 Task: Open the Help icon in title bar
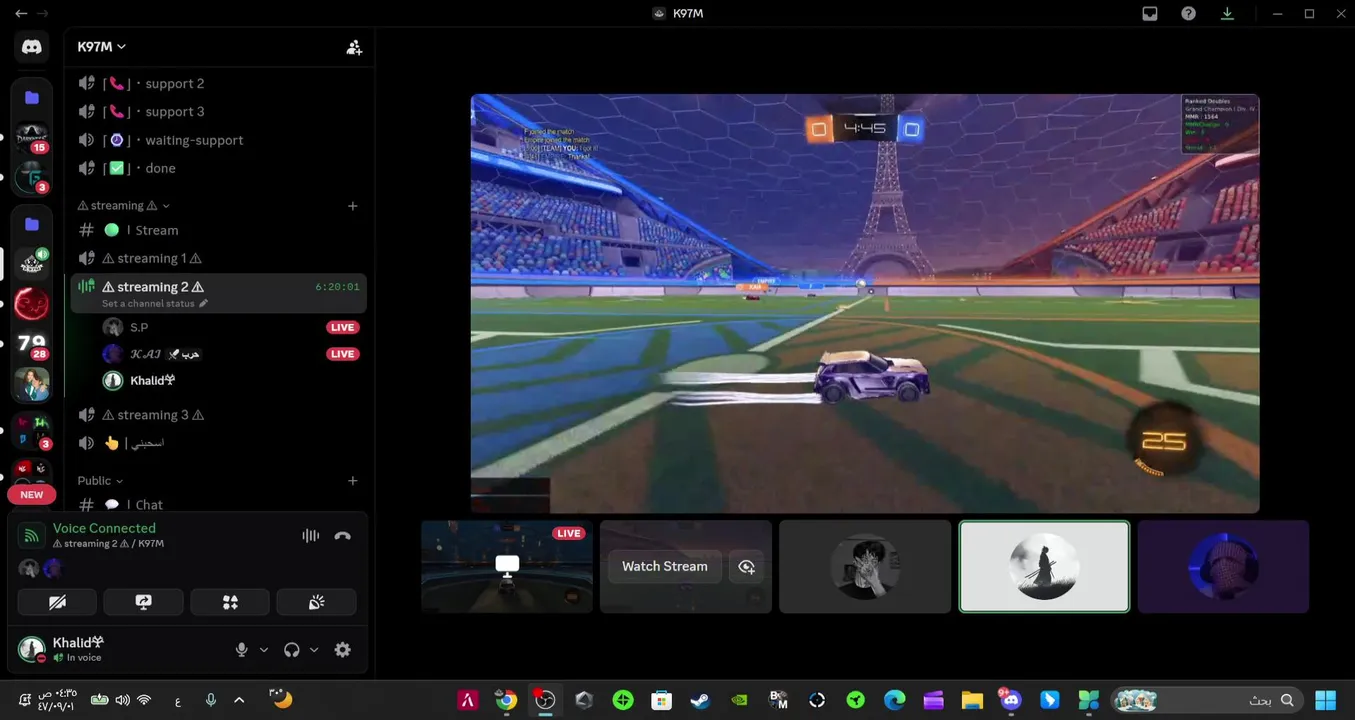coord(1188,14)
